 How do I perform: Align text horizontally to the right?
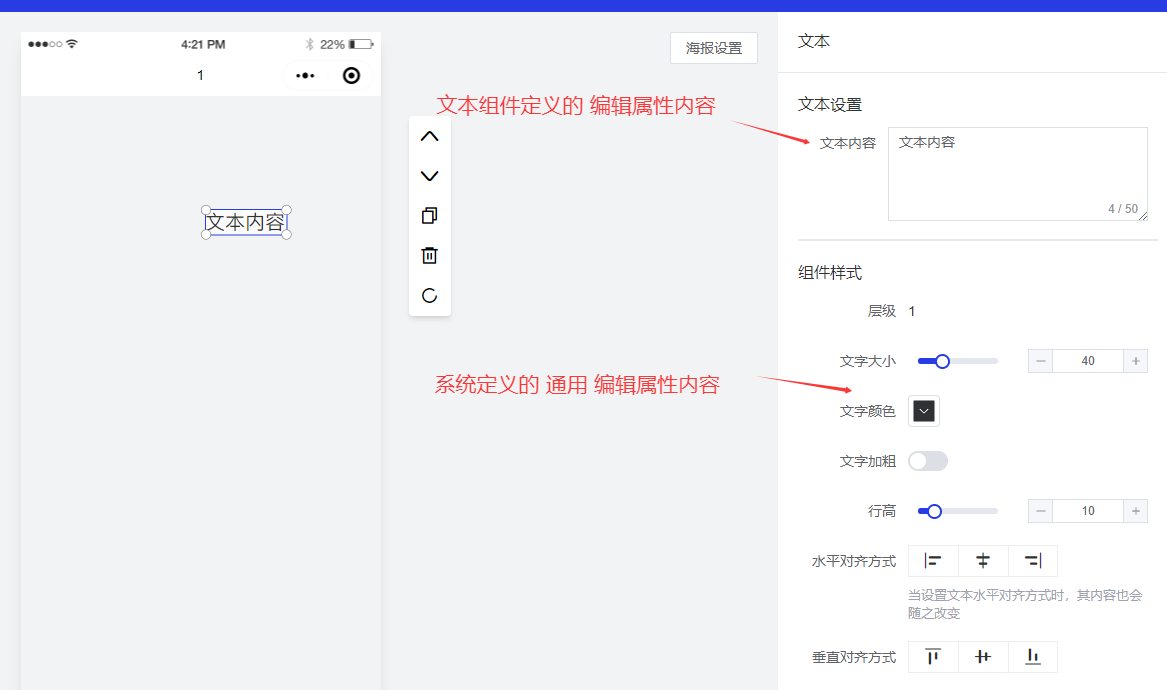(x=1033, y=561)
